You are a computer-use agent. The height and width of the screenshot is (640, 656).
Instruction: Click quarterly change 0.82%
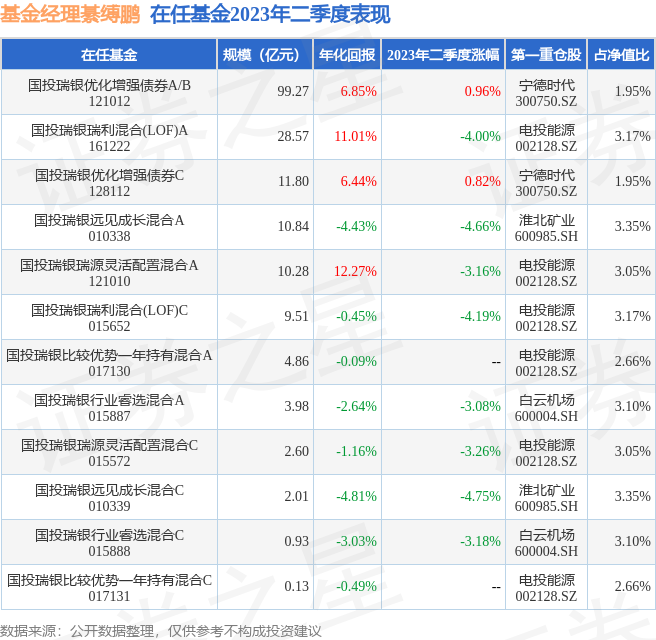482,181
